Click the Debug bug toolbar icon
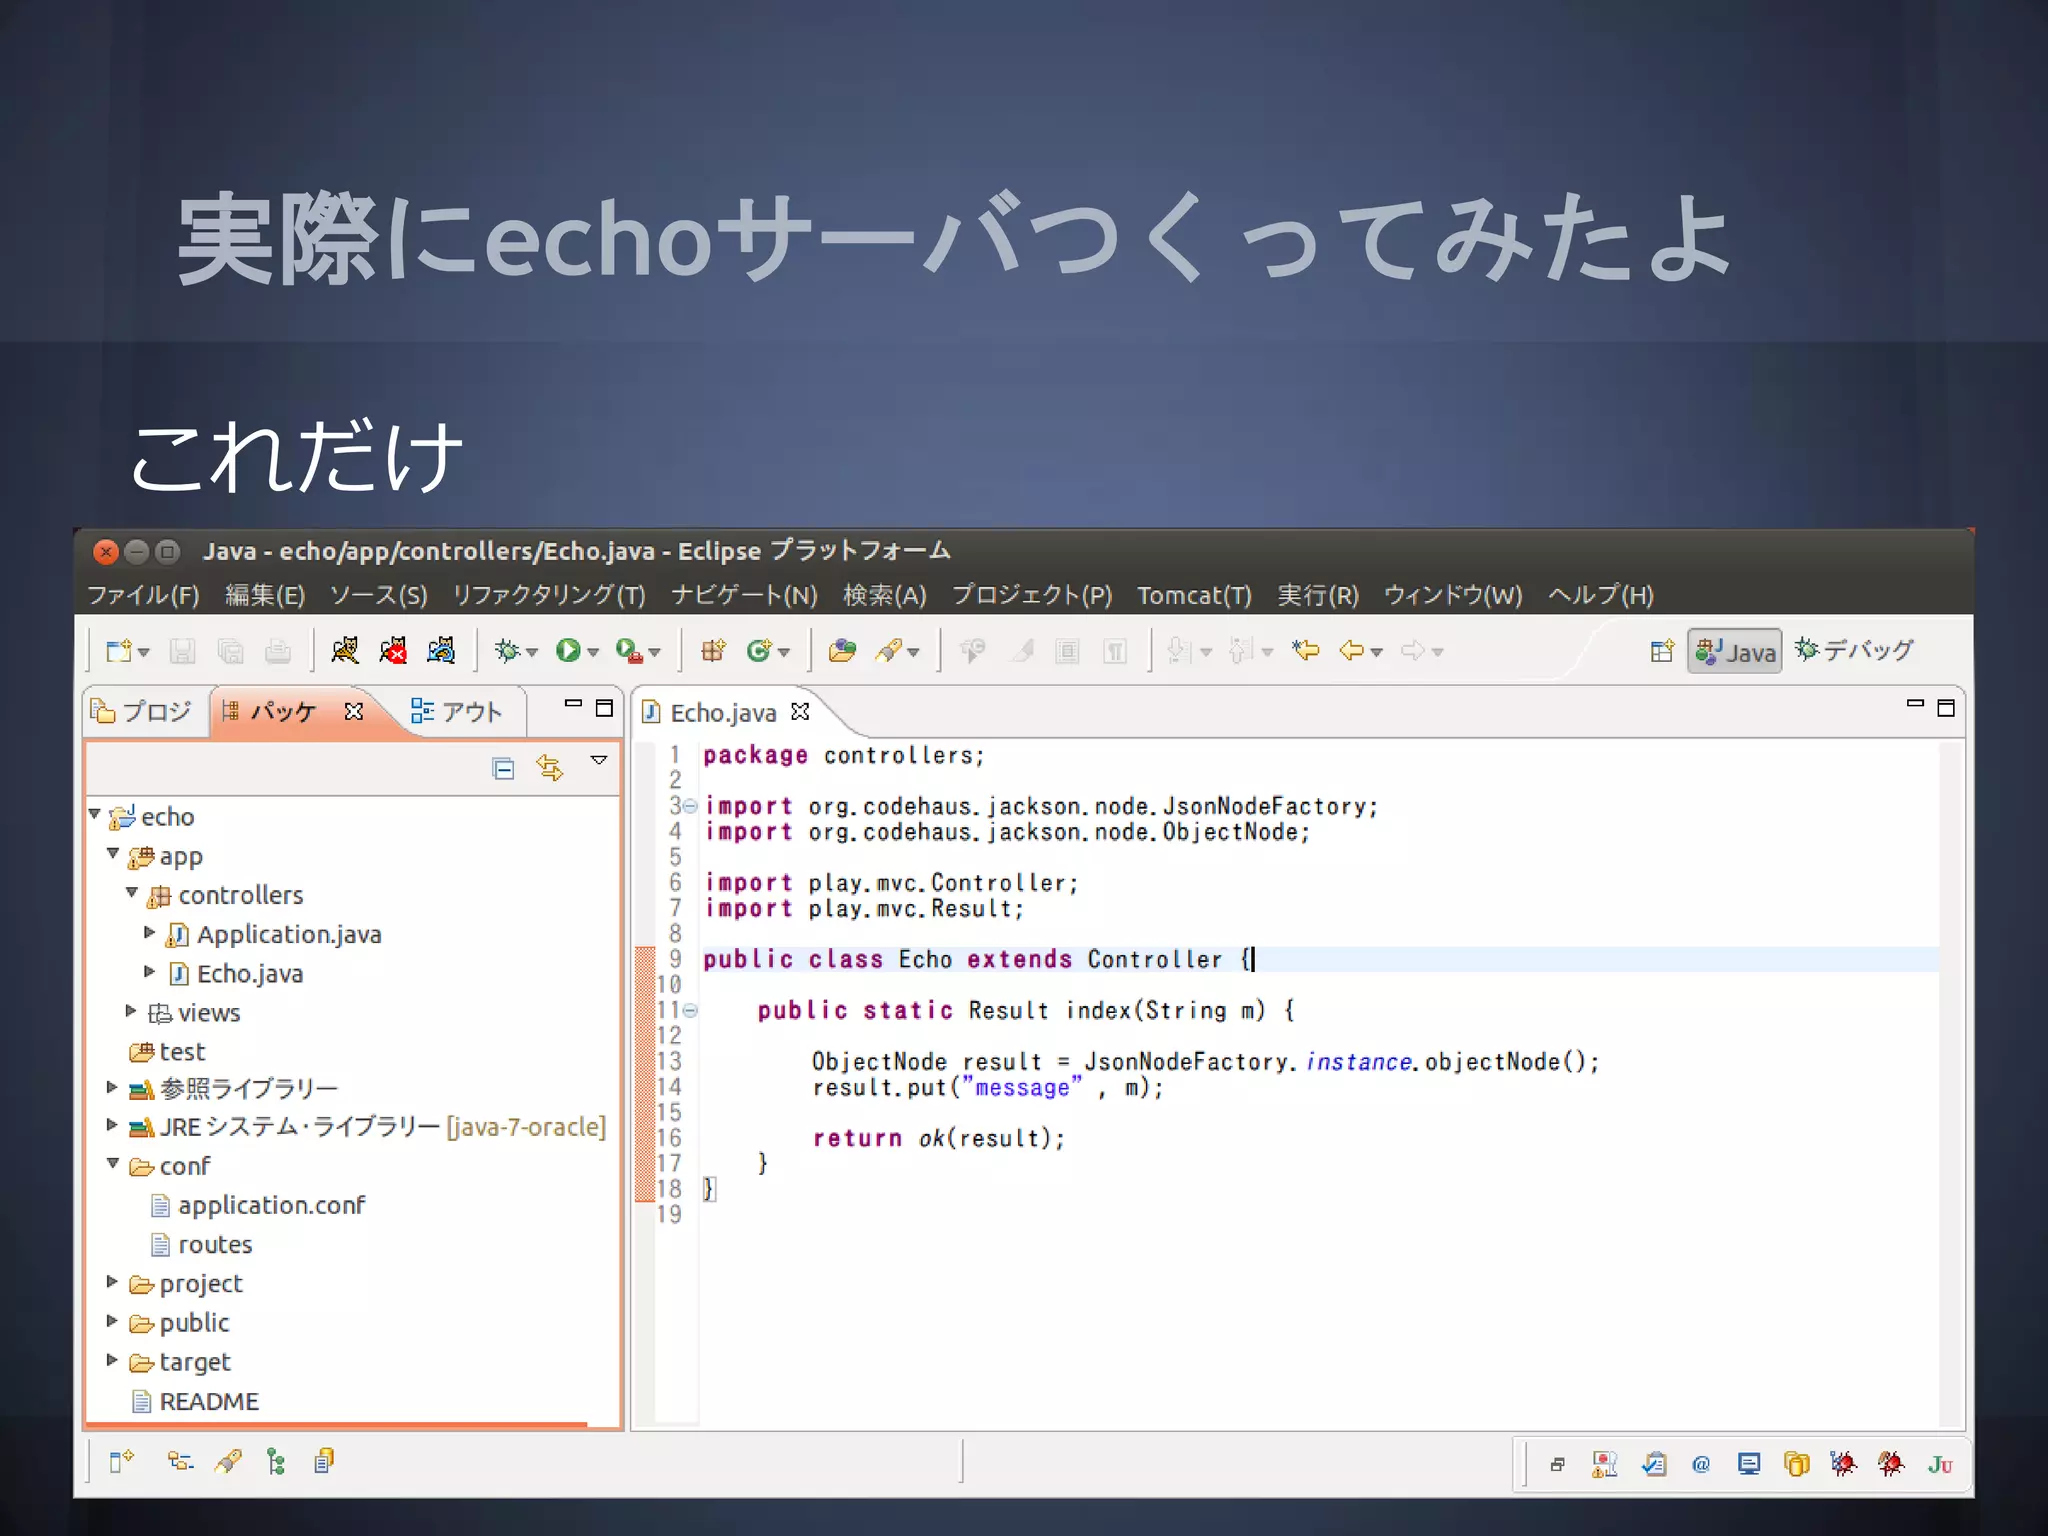This screenshot has width=2048, height=1536. click(x=507, y=651)
